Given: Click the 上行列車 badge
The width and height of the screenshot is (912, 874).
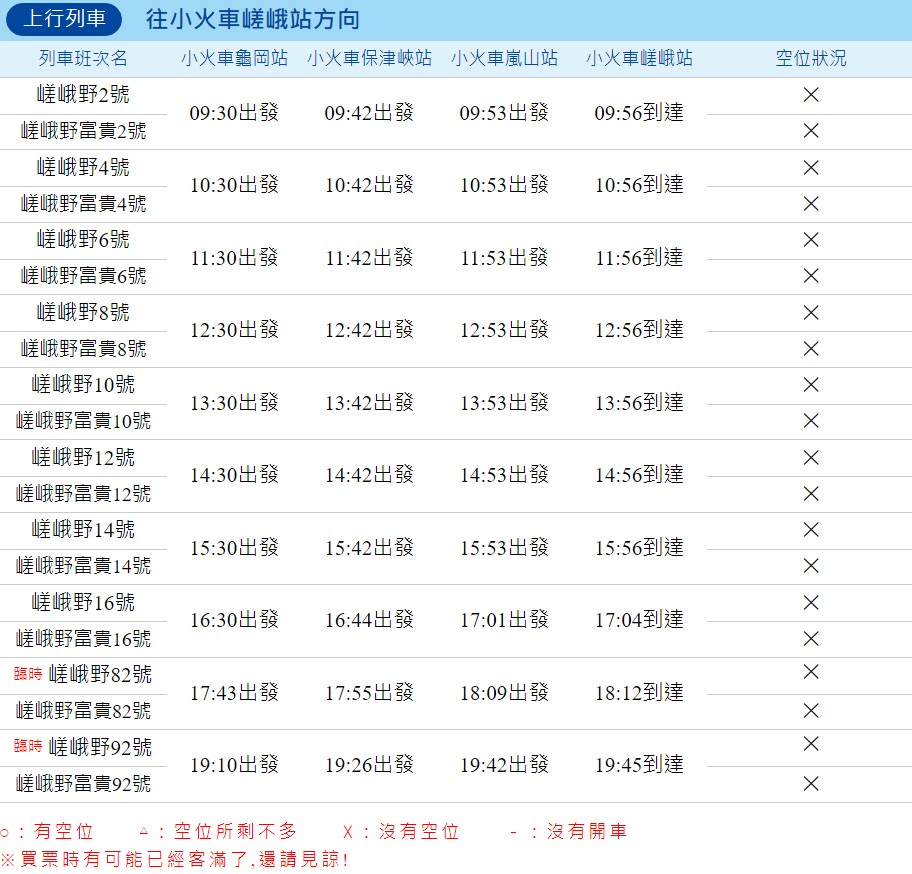Looking at the screenshot, I should click(64, 19).
